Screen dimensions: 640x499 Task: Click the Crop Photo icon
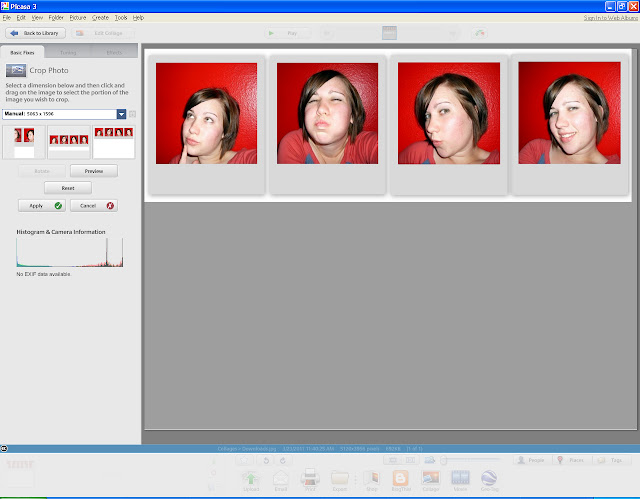(16, 71)
